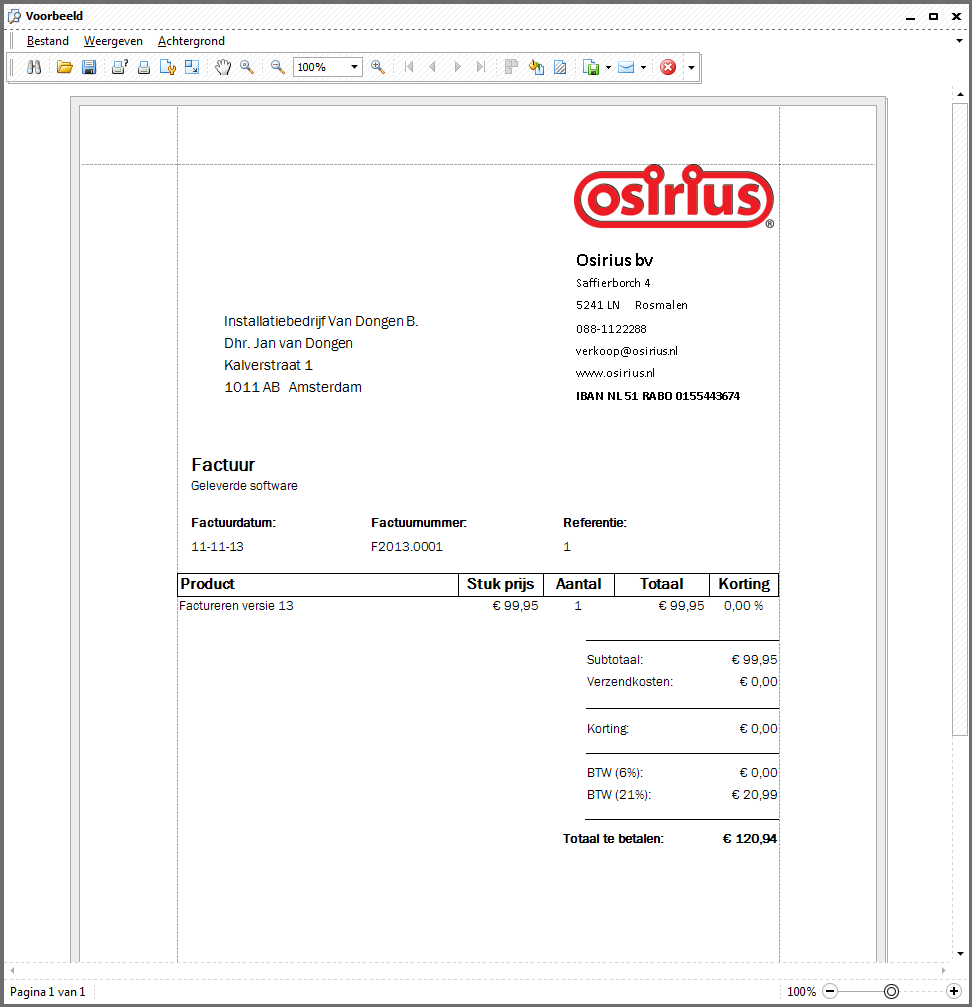972x1007 pixels.
Task: Click the magnifier tool beside the hand
Action: click(247, 67)
